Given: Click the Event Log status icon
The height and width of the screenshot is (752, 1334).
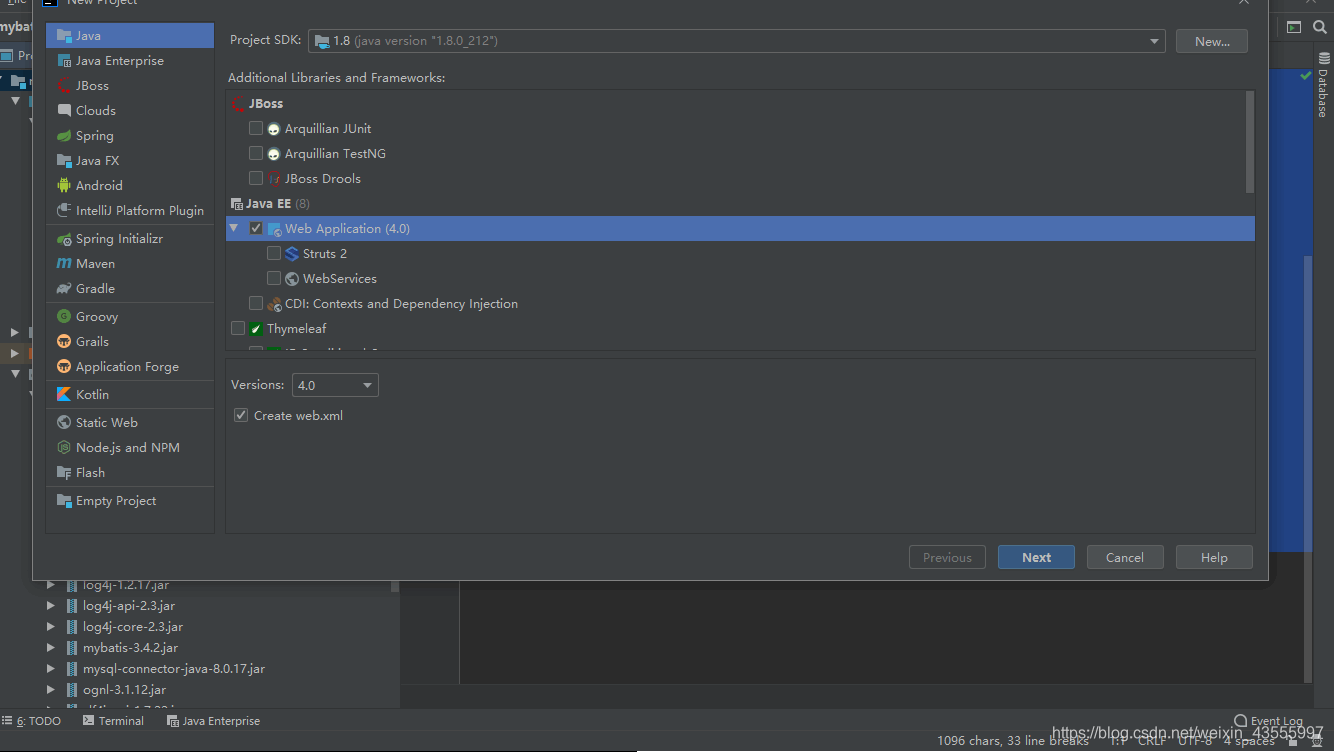Looking at the screenshot, I should (x=1241, y=720).
